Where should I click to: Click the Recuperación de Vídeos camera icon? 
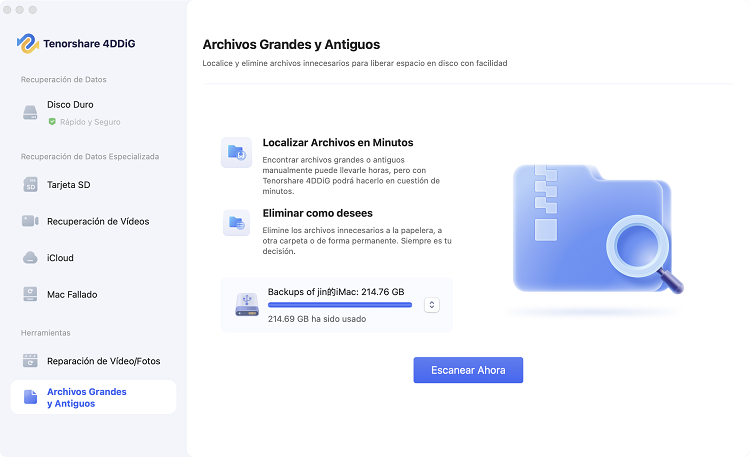[30, 221]
